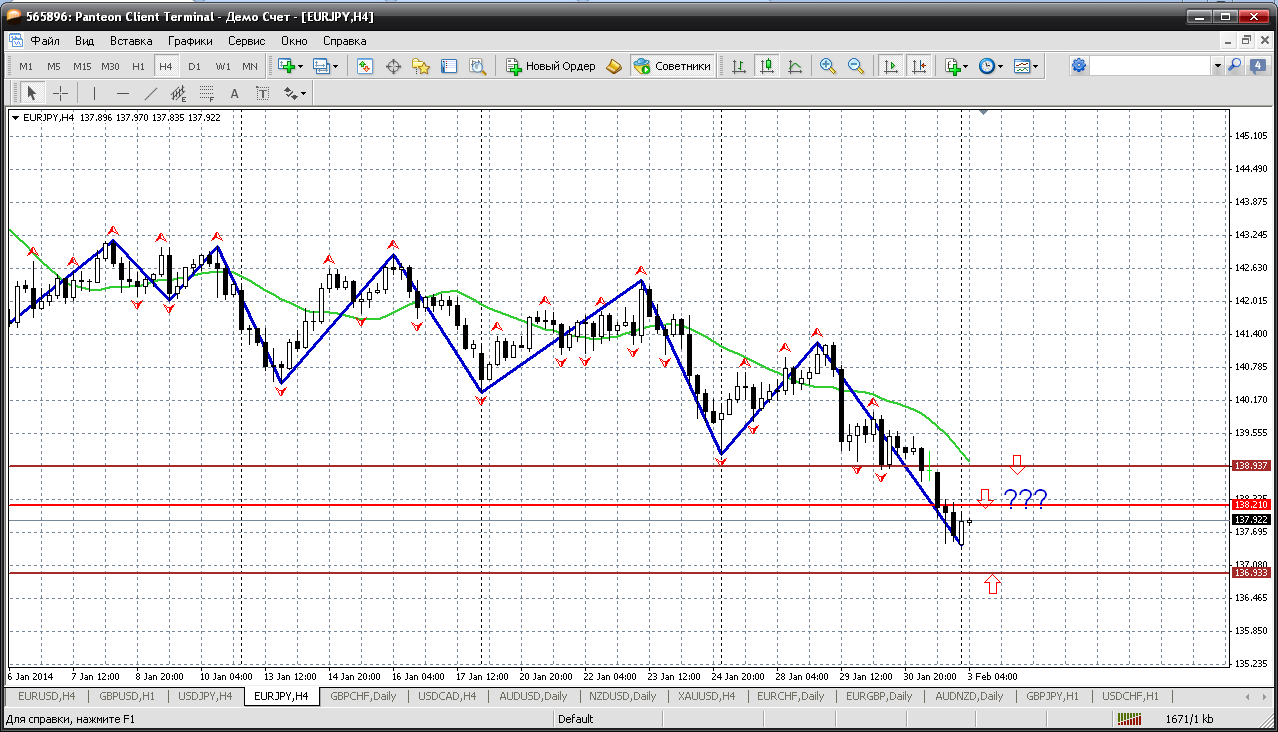This screenshot has width=1278, height=732.
Task: Open the Файл menu
Action: 45,41
